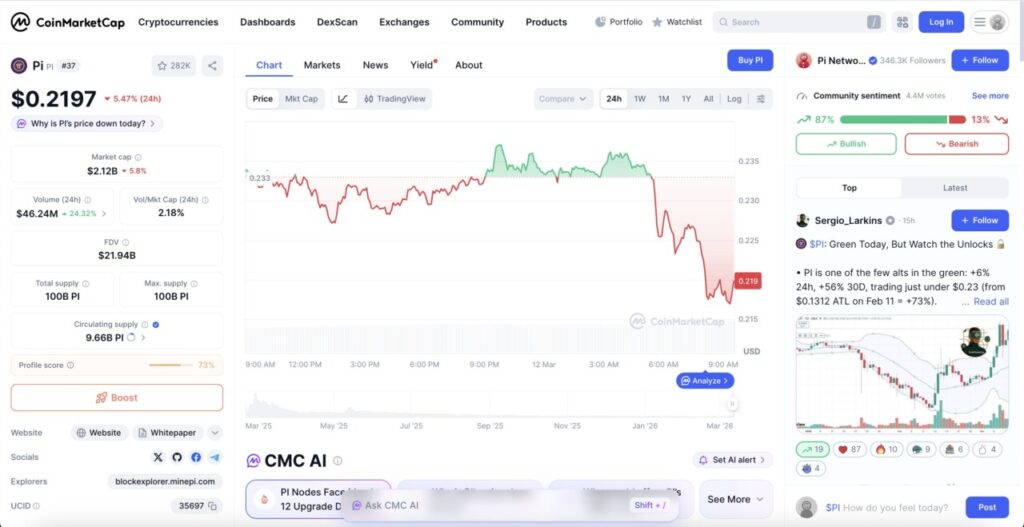Image resolution: width=1024 pixels, height=527 pixels.
Task: Open the Compare dropdown
Action: pos(563,99)
